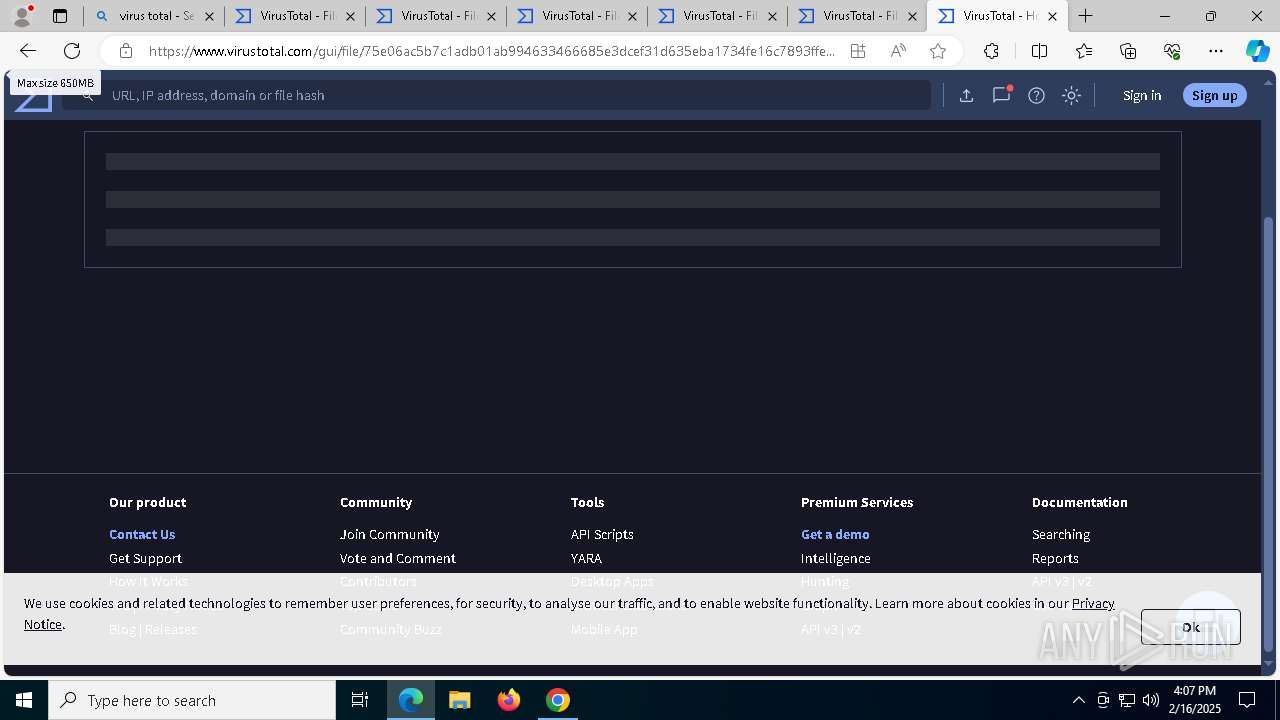Click Ok on the cookie notice
The height and width of the screenshot is (720, 1280).
(x=1190, y=627)
